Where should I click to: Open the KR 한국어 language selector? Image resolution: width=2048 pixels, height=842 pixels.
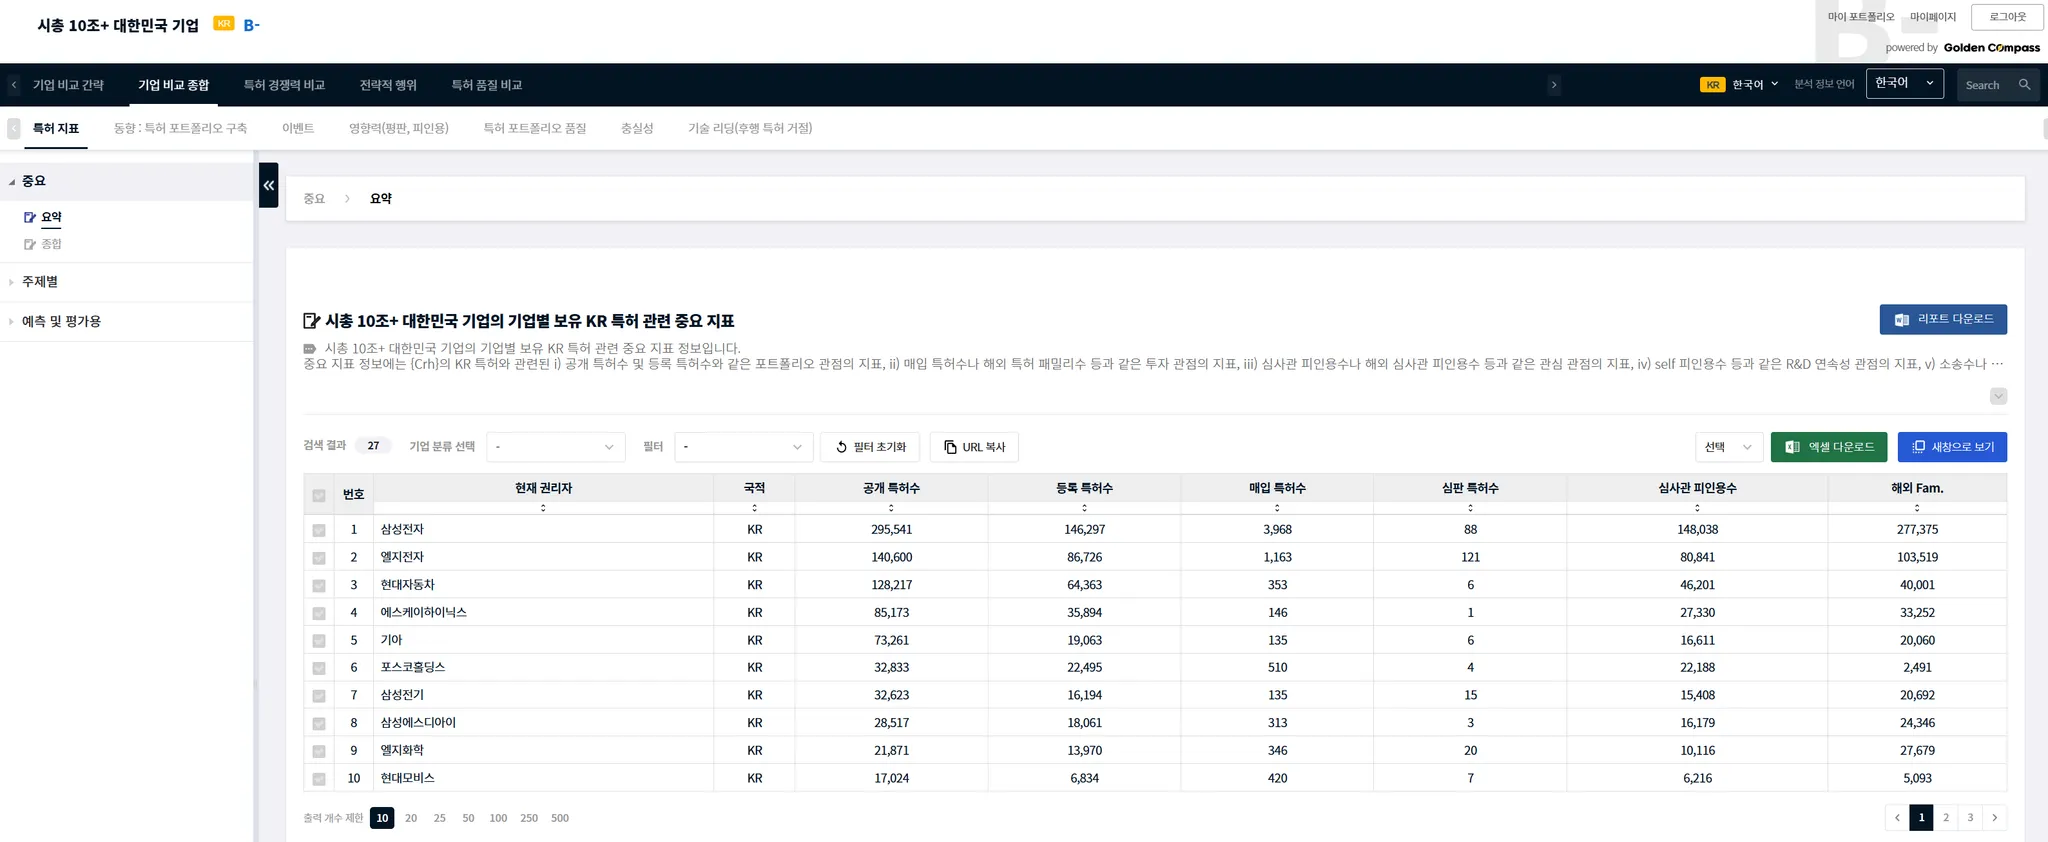click(x=1739, y=85)
